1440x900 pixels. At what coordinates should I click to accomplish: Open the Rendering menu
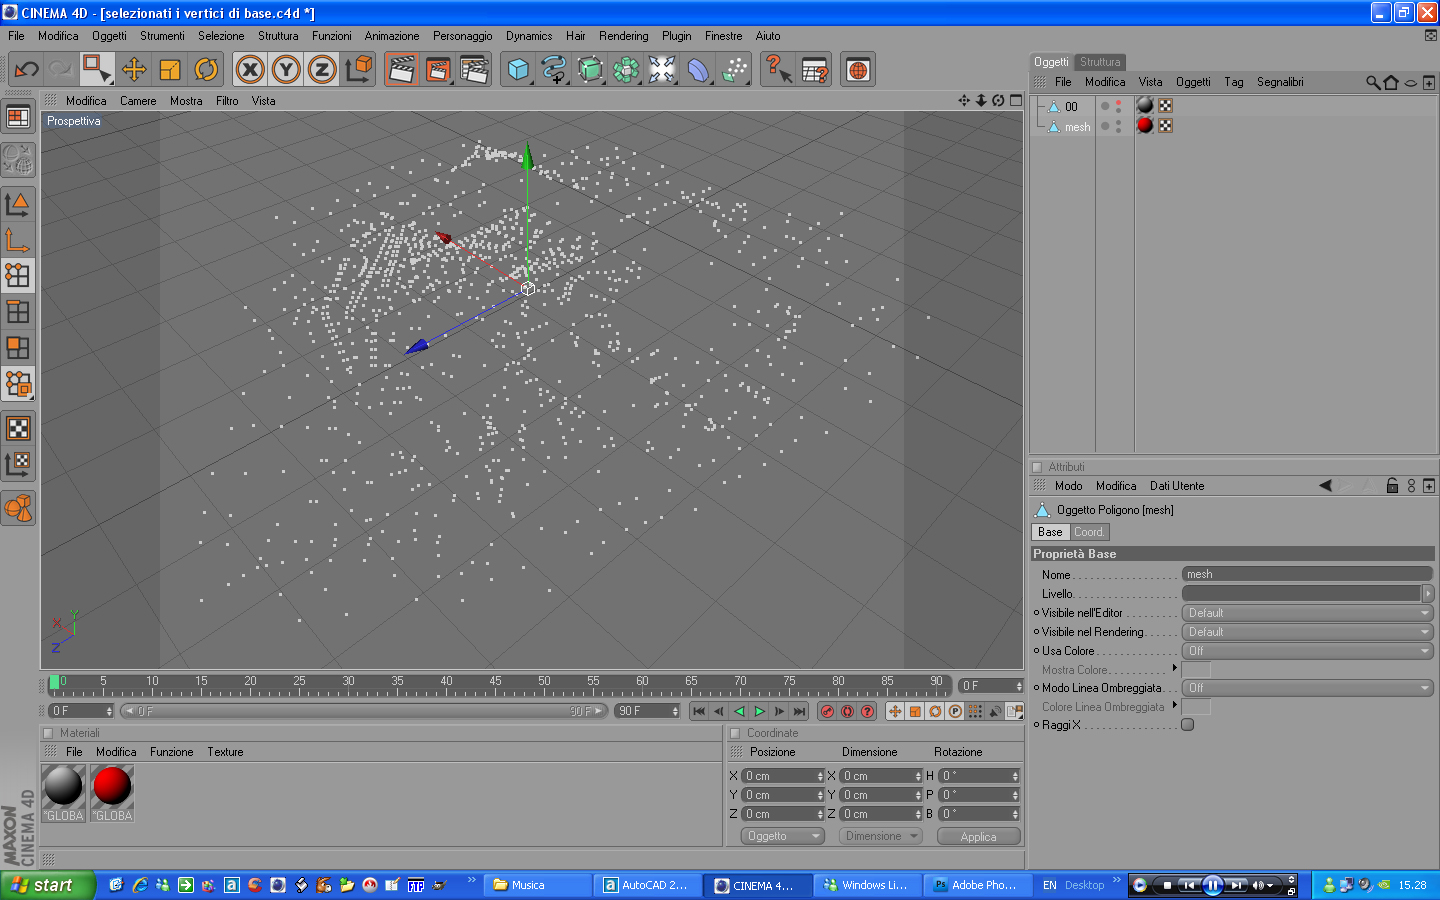coord(624,36)
